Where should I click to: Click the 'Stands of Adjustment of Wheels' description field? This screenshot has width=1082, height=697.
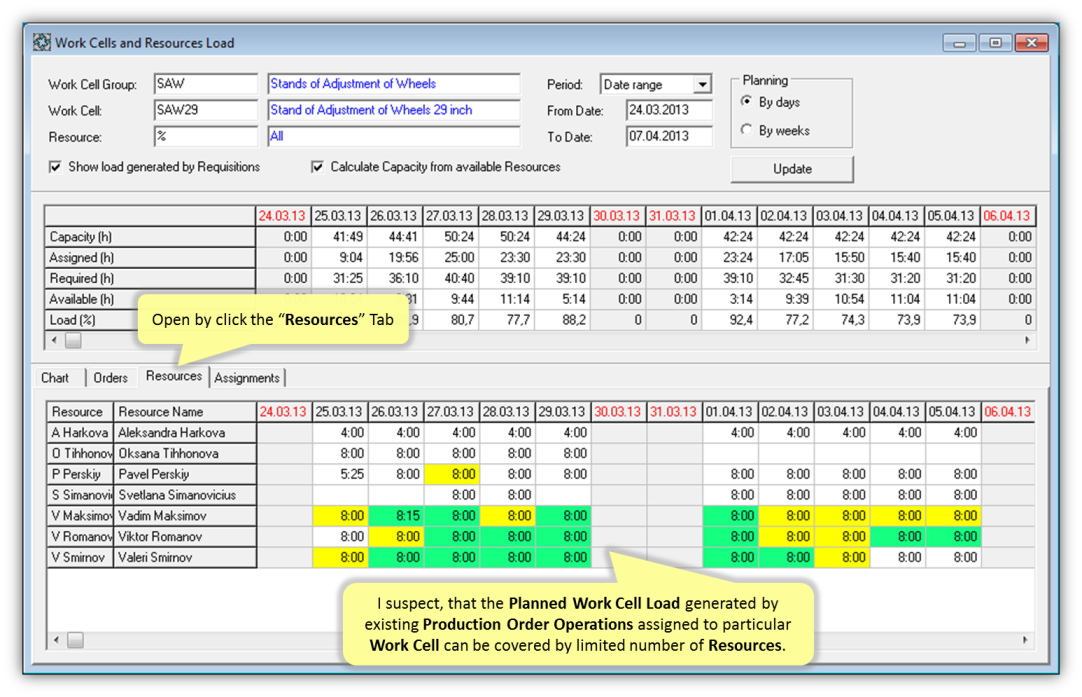394,84
